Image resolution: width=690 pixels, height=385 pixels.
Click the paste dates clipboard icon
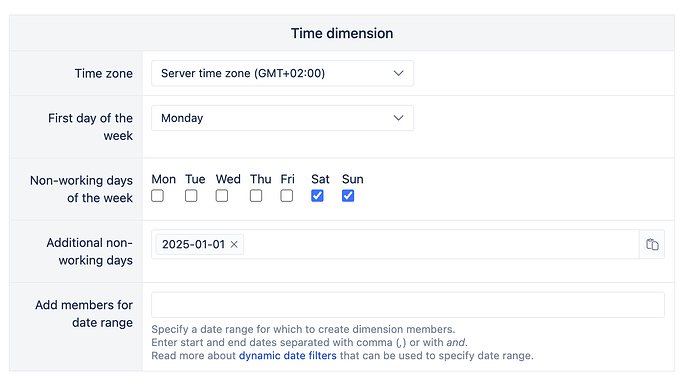click(652, 244)
